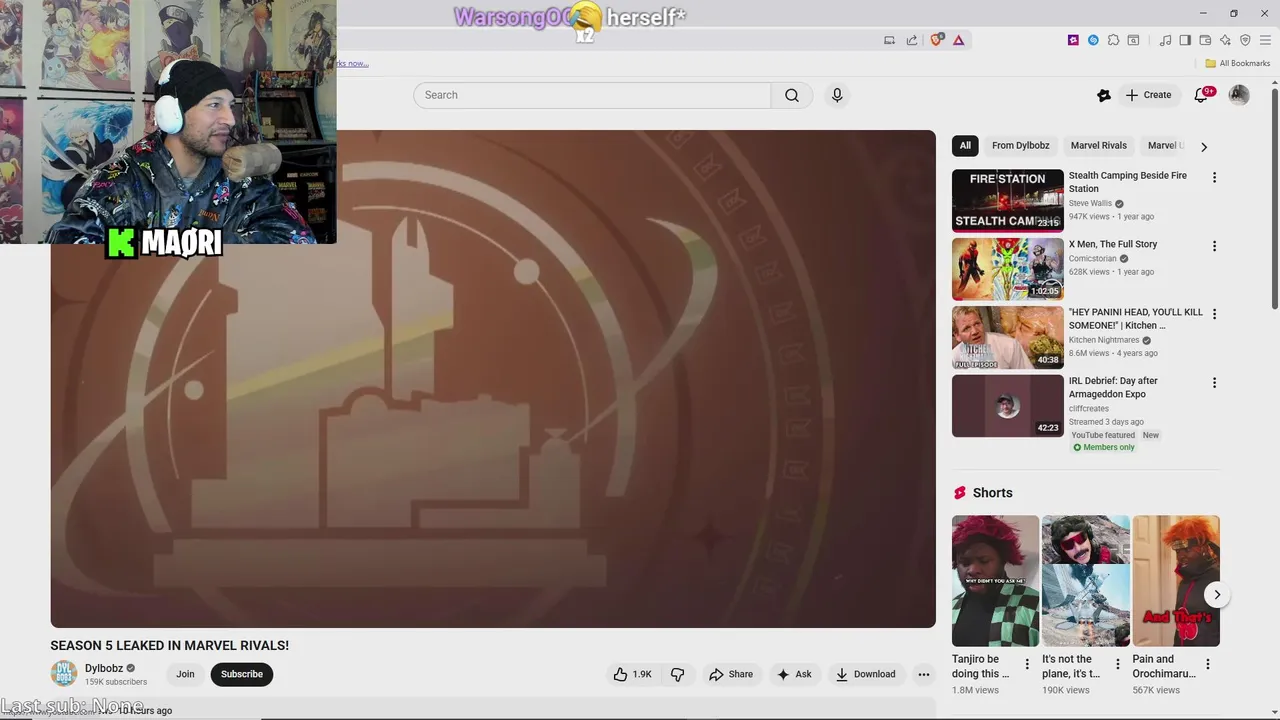The height and width of the screenshot is (720, 1280).
Task: Open All Bookmarks folder
Action: [x=1237, y=63]
